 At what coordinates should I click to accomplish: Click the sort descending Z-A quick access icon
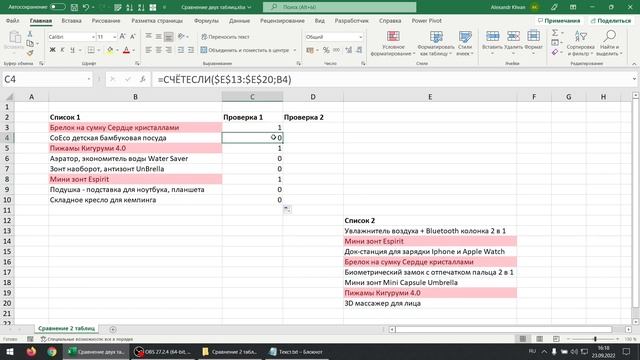pos(141,7)
